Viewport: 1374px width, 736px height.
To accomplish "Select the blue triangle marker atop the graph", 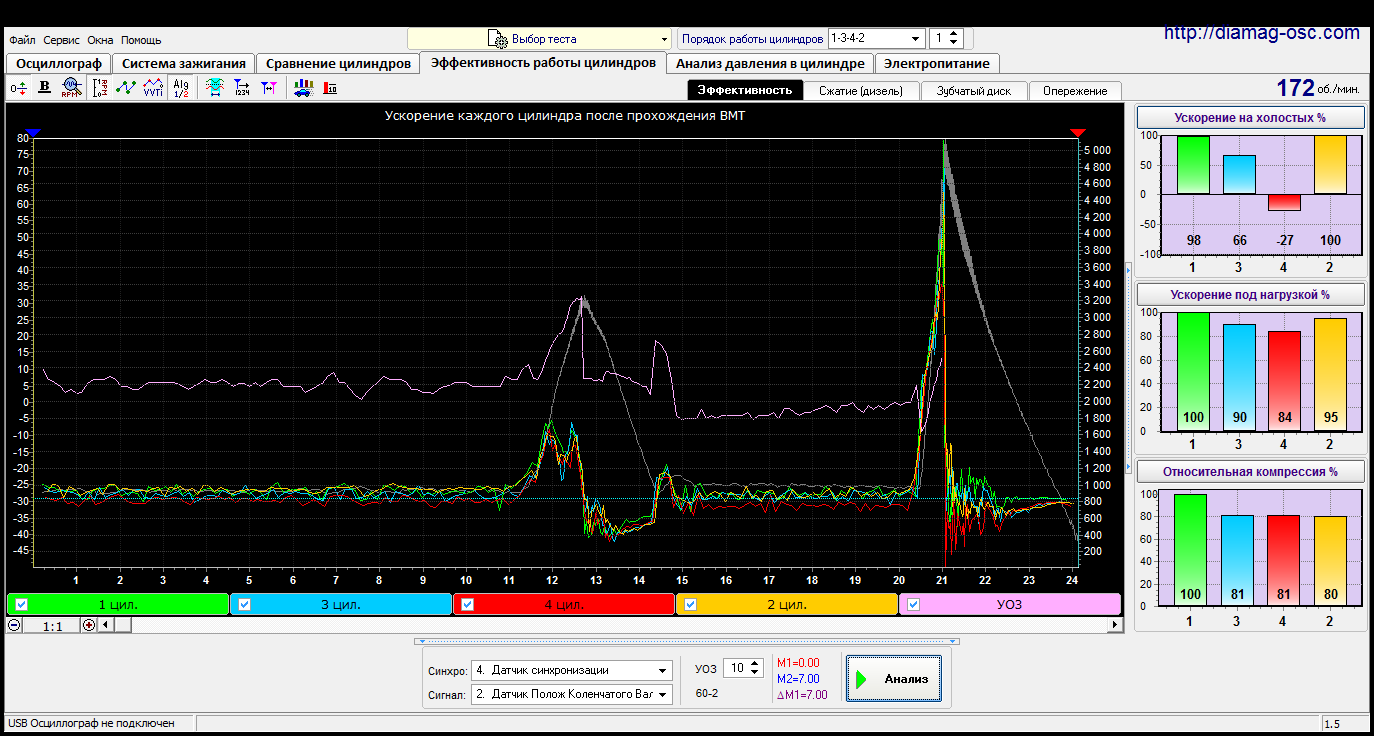I will pos(32,132).
